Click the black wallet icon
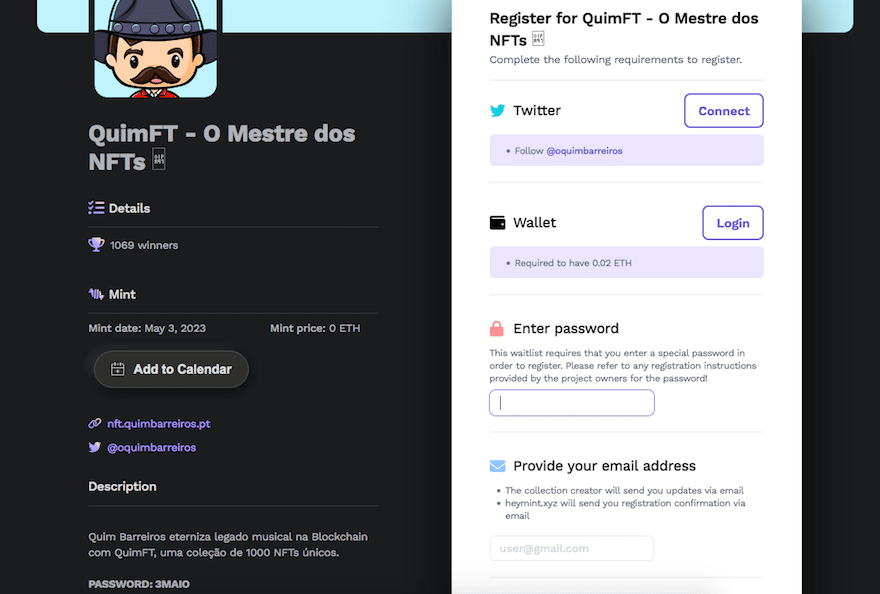 497,223
